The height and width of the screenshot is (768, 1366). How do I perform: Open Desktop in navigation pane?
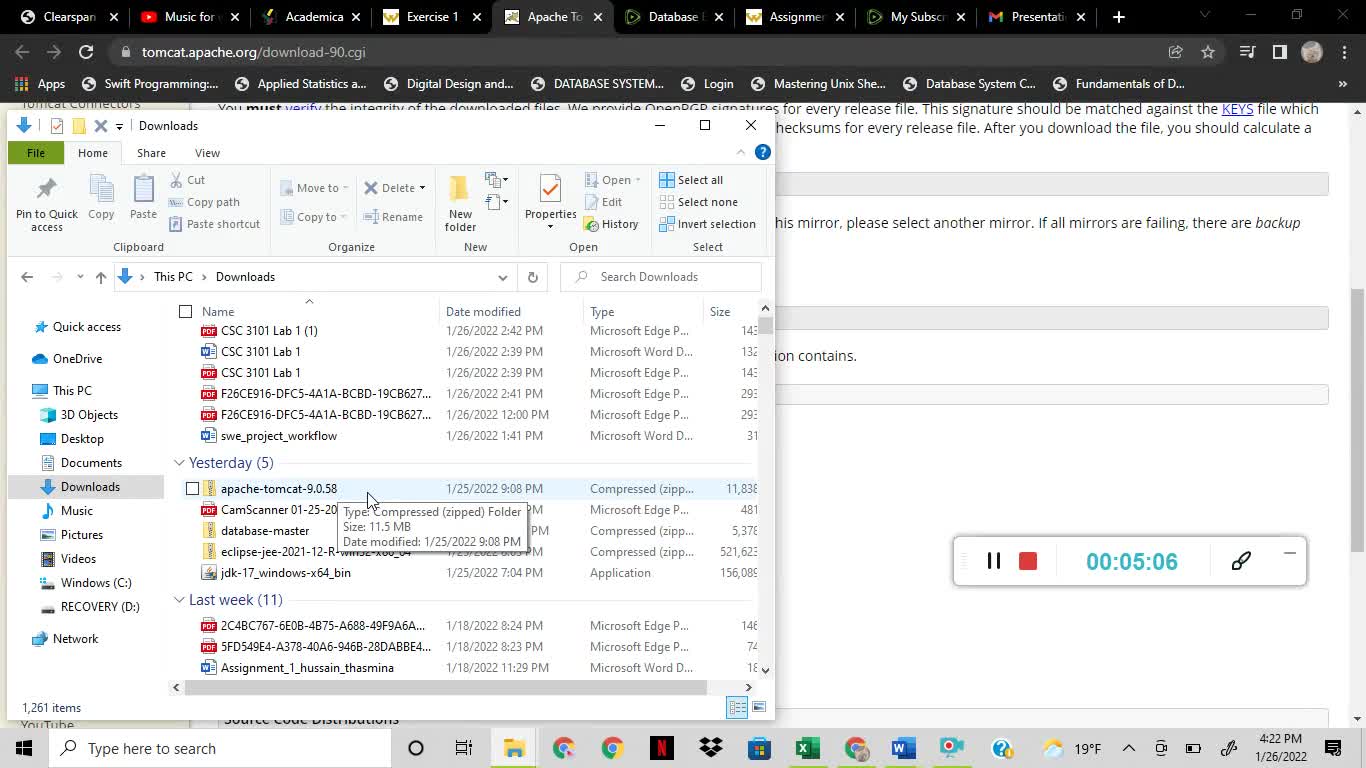pos(82,439)
